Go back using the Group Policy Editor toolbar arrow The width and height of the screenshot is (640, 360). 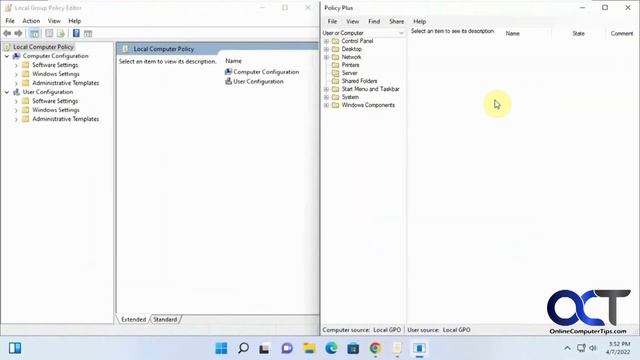pyautogui.click(x=7, y=33)
